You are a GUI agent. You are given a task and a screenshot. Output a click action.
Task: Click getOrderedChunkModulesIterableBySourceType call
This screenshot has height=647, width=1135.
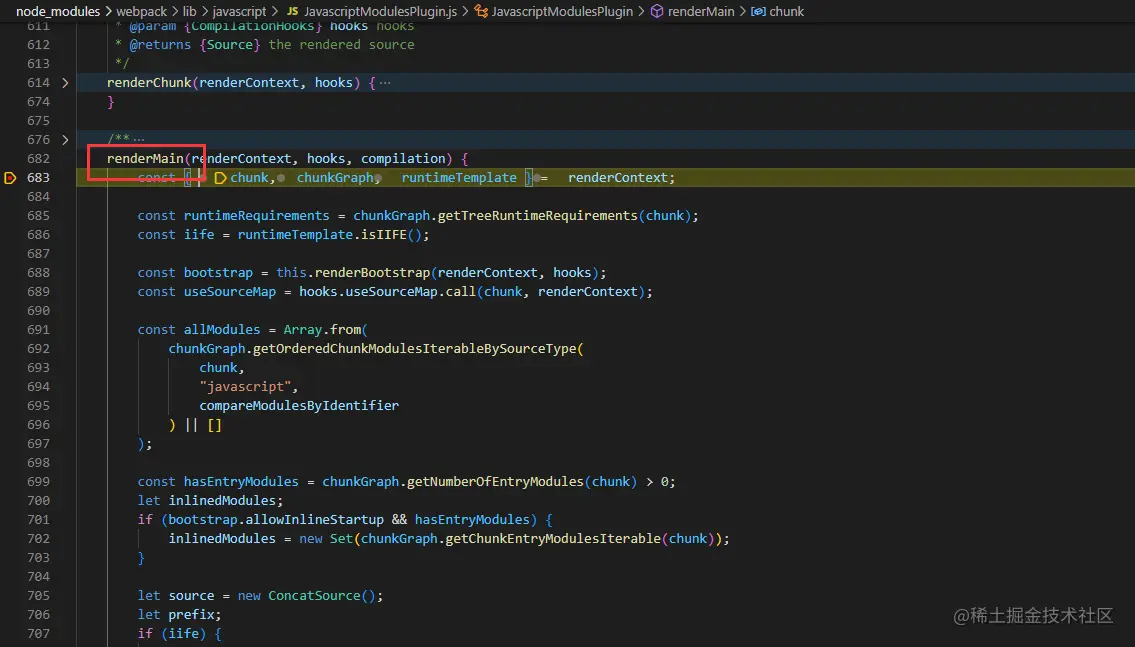tap(415, 349)
